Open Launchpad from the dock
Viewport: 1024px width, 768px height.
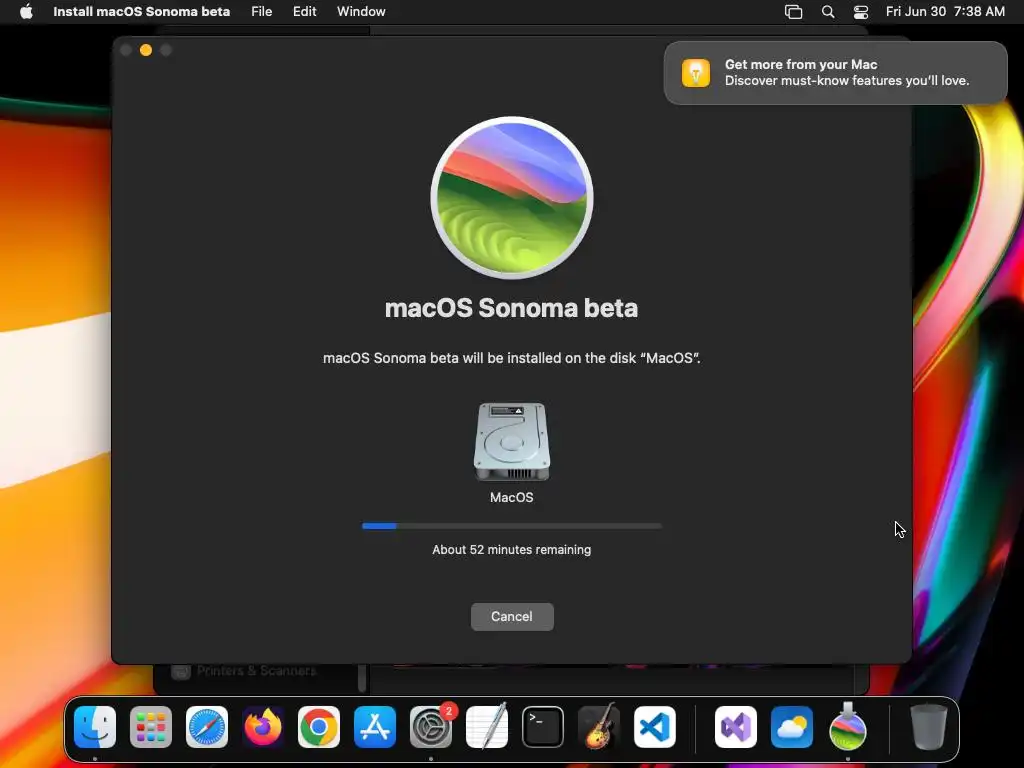click(x=151, y=727)
